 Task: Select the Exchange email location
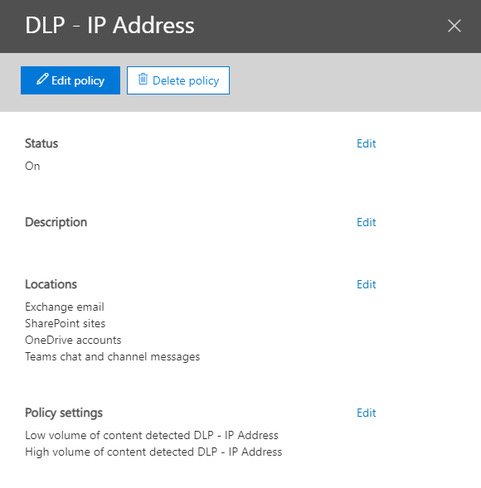[65, 307]
